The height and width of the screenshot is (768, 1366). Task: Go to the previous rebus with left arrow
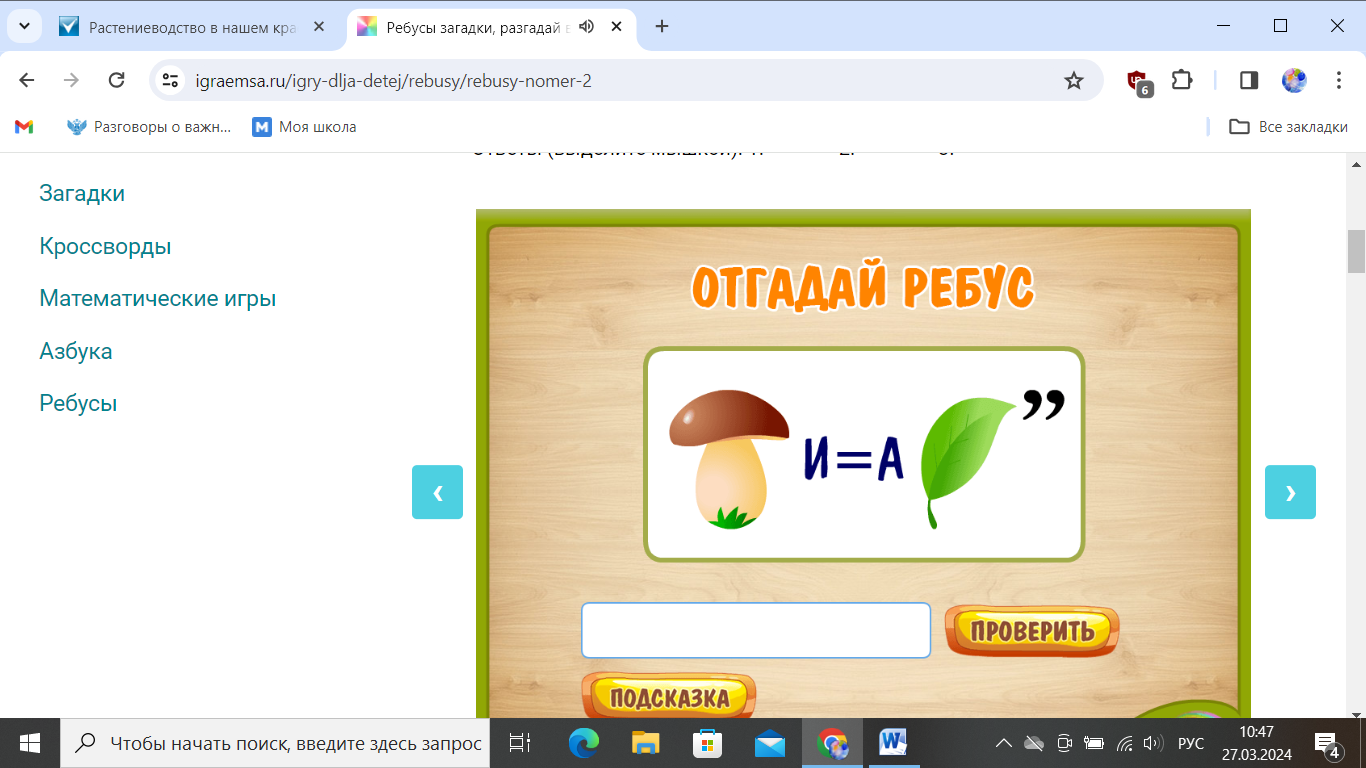437,492
